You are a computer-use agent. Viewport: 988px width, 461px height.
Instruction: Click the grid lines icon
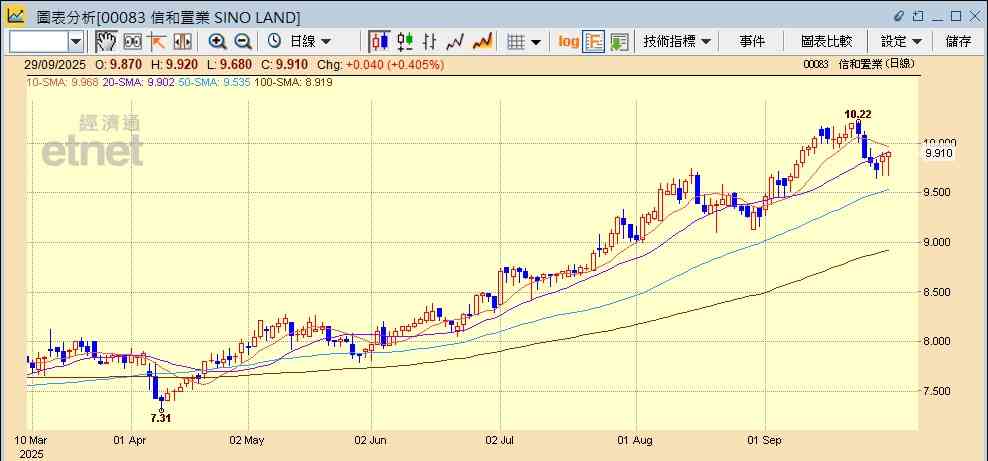click(x=516, y=42)
